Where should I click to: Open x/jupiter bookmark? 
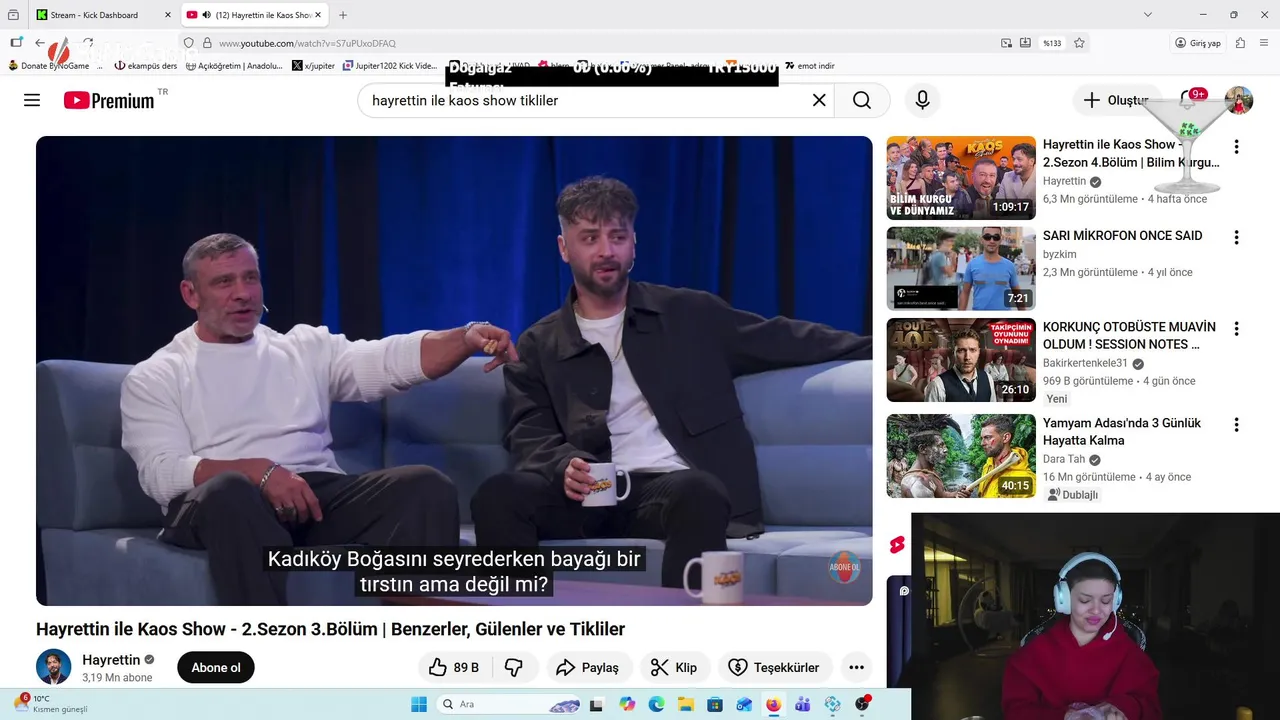point(314,66)
